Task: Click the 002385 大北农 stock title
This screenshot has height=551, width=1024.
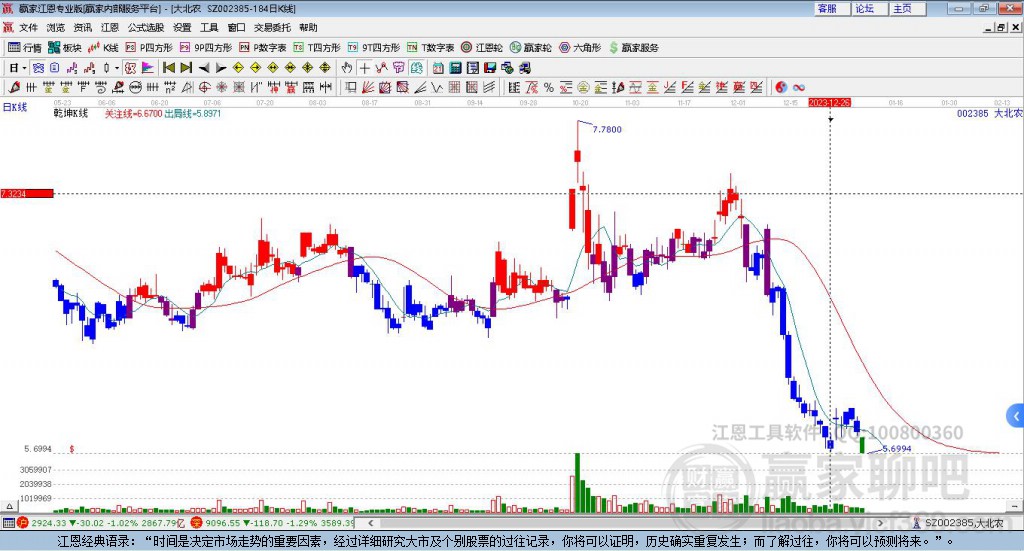Action: point(989,114)
